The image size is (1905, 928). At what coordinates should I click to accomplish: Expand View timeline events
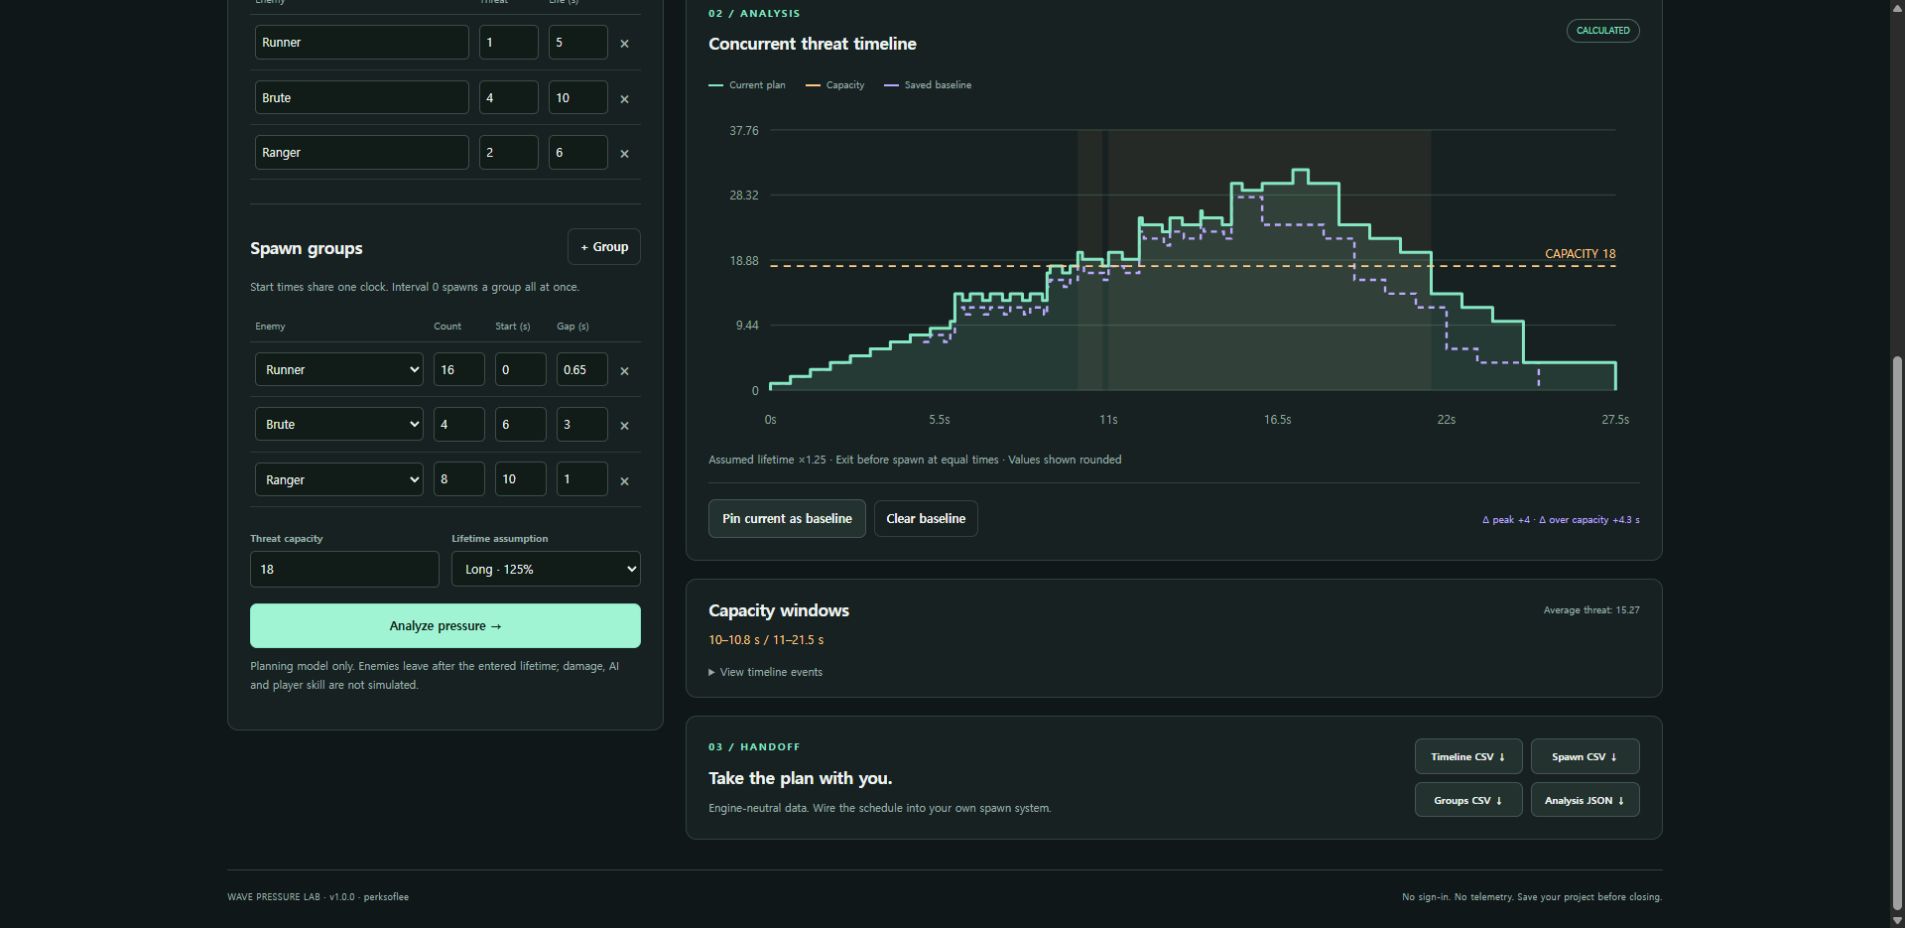[x=766, y=672]
